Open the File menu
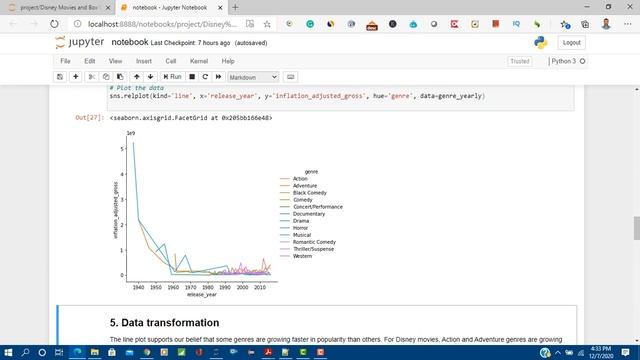The width and height of the screenshot is (640, 360). point(65,61)
